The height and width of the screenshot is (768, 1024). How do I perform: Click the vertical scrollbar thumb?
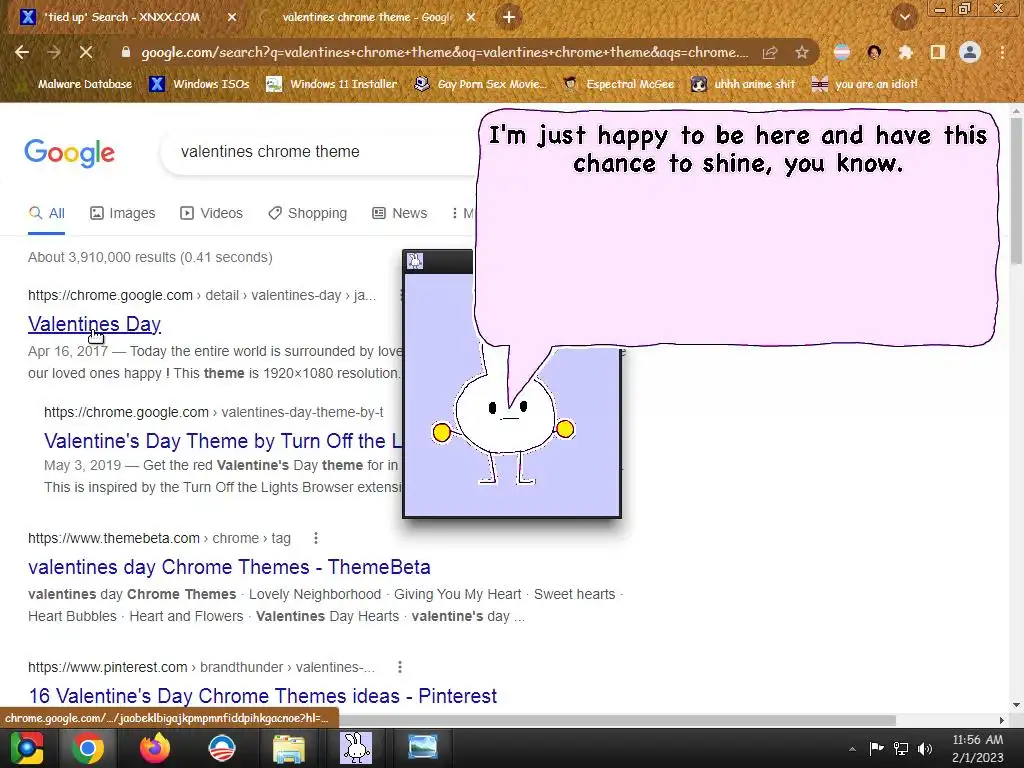click(1016, 191)
